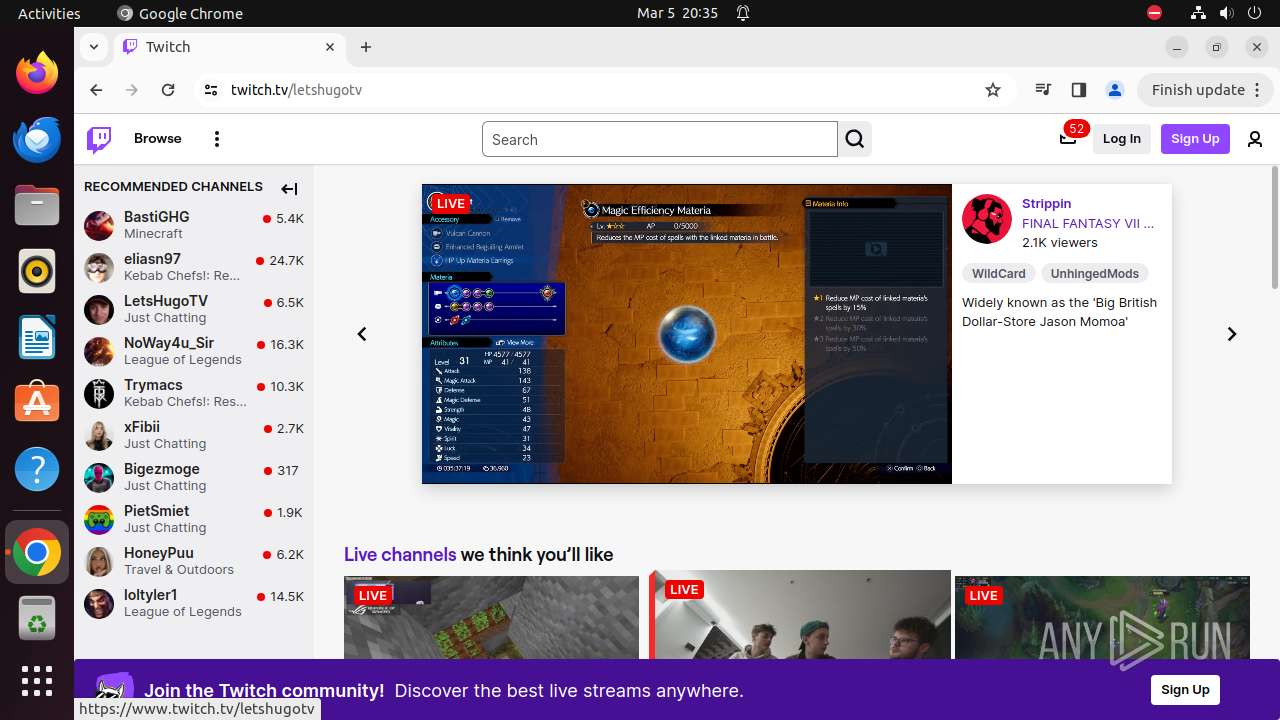Click the Live channels heading link

[400, 555]
